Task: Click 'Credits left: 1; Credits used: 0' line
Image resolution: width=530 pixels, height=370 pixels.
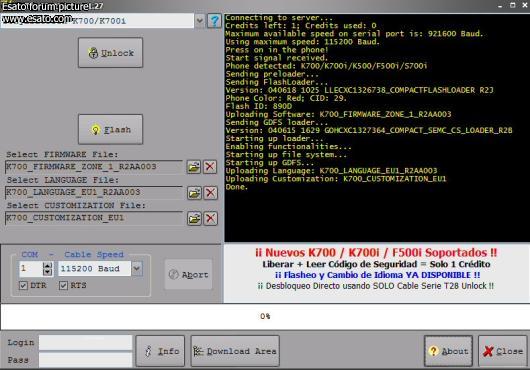Action: [301, 26]
